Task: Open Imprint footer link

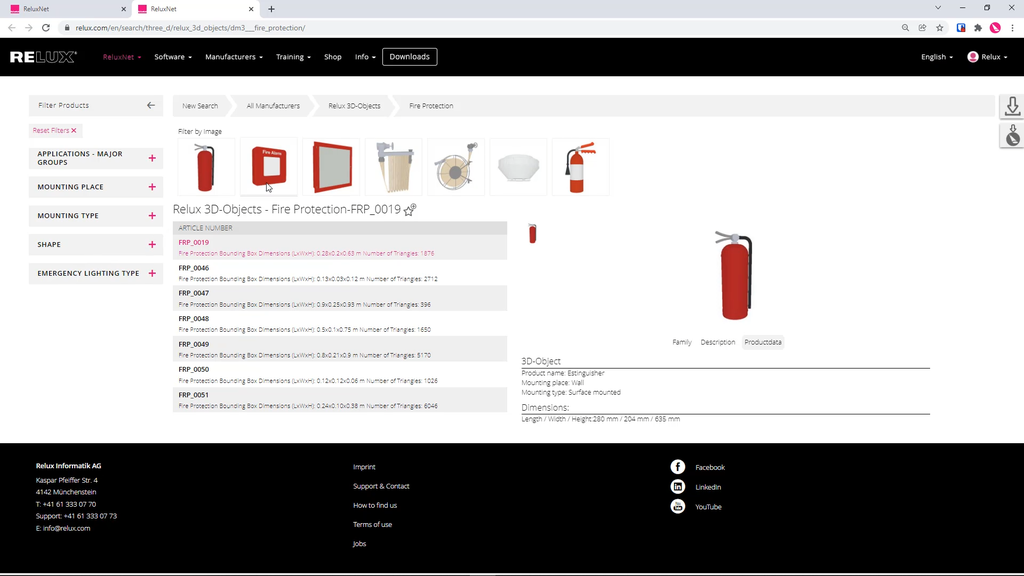Action: point(364,467)
